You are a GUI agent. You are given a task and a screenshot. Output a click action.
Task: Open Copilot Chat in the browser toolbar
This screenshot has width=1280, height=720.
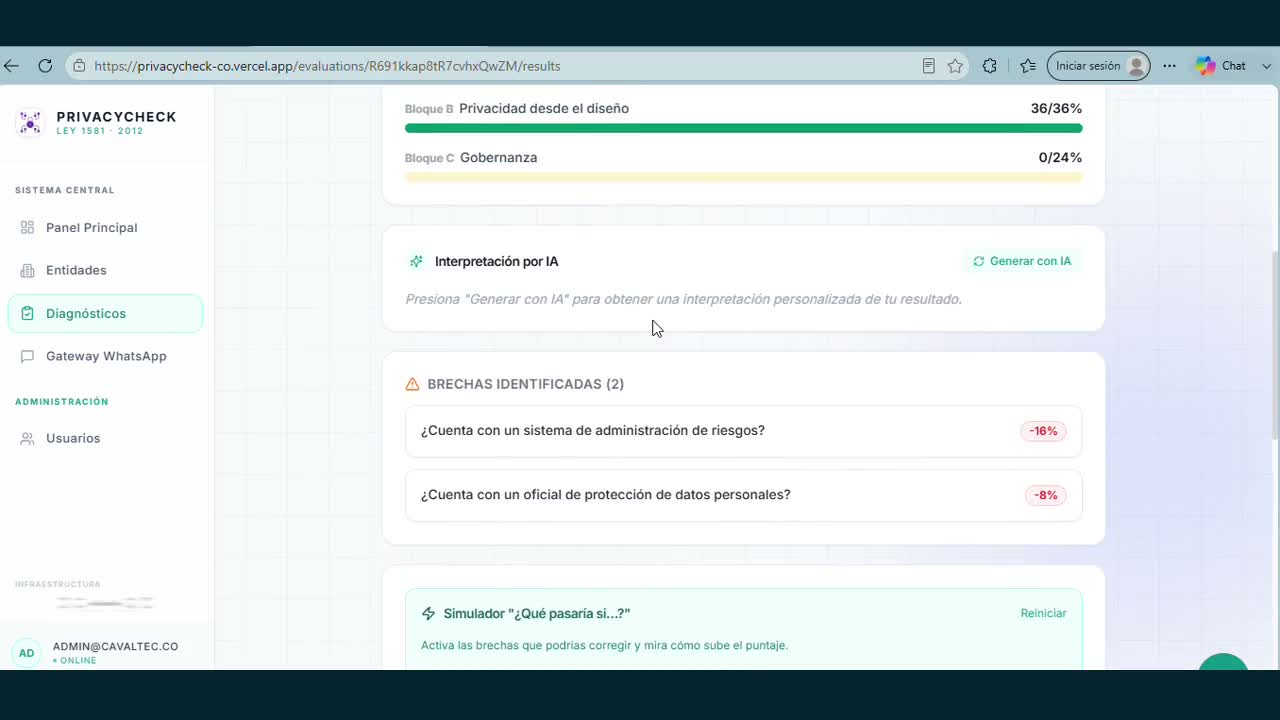[1221, 66]
